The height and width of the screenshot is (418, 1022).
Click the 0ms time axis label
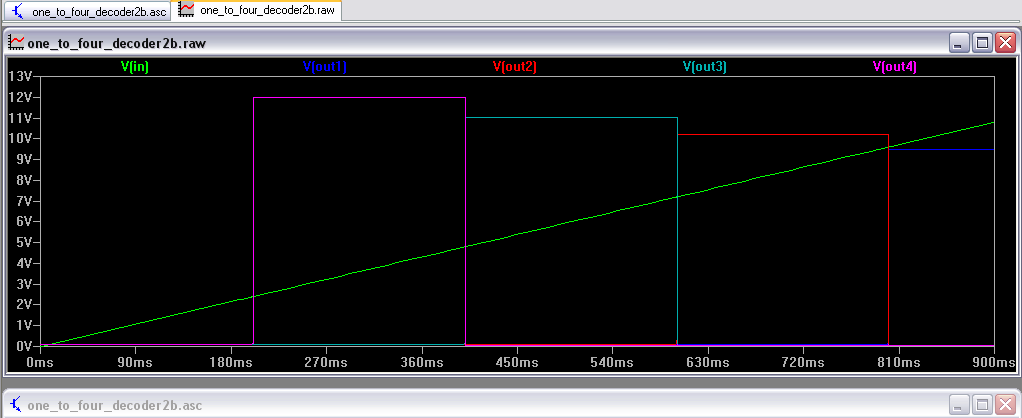coord(40,362)
